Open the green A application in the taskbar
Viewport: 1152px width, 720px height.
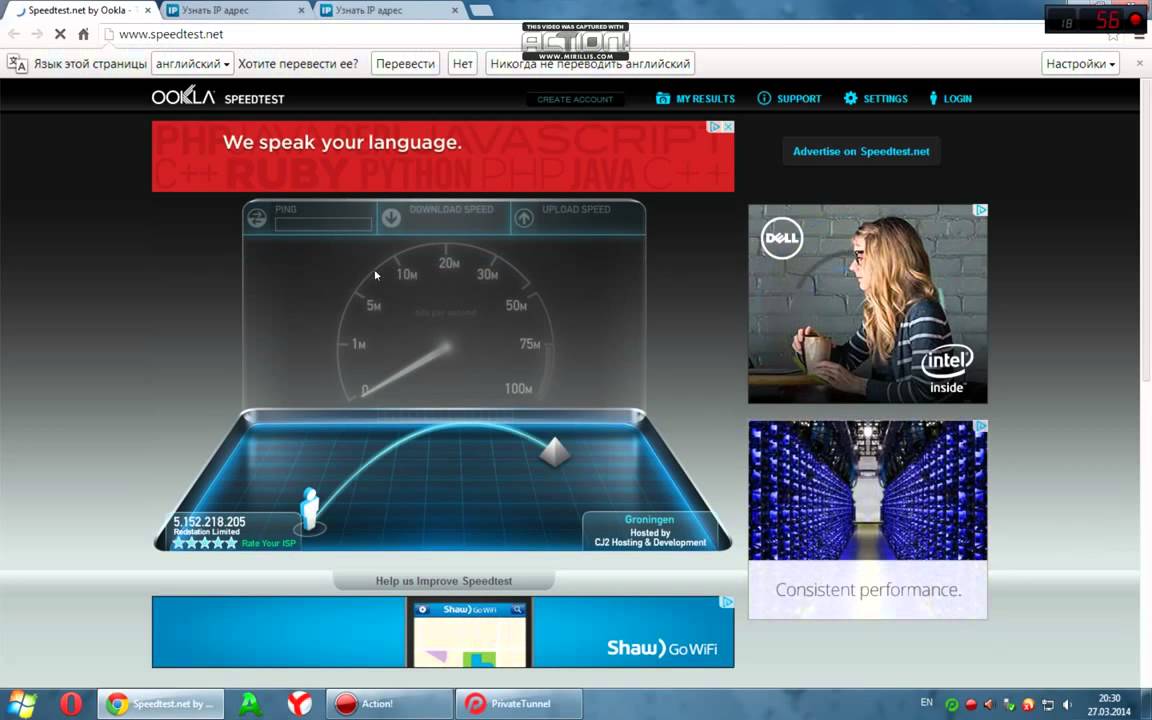coord(250,704)
